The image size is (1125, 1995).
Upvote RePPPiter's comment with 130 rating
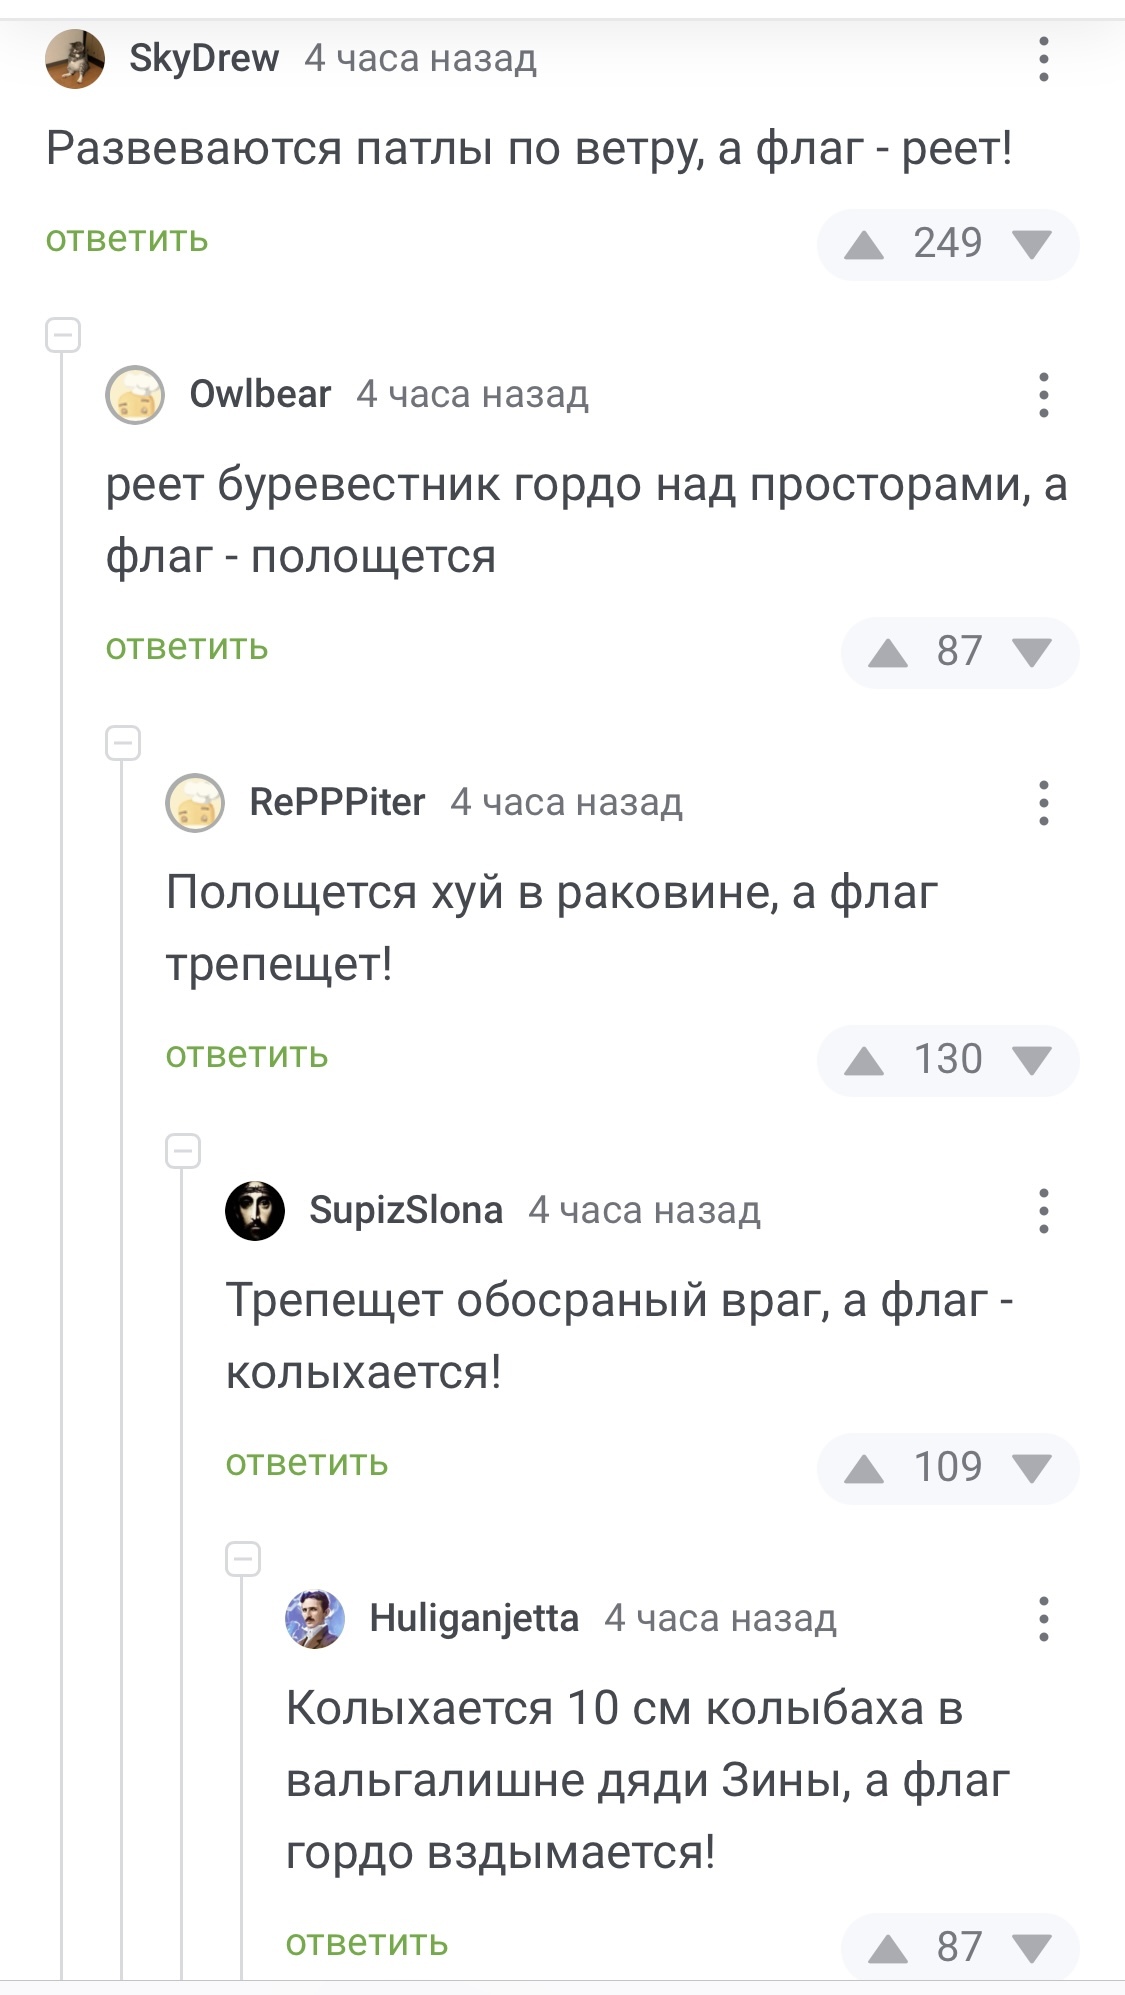point(864,1060)
